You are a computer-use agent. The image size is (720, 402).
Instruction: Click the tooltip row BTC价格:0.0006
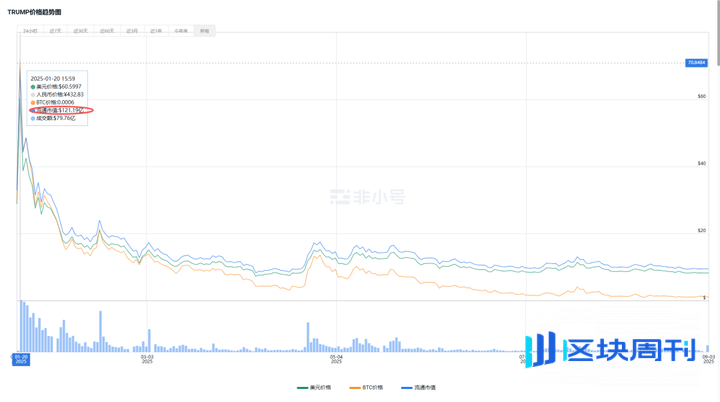coord(52,102)
